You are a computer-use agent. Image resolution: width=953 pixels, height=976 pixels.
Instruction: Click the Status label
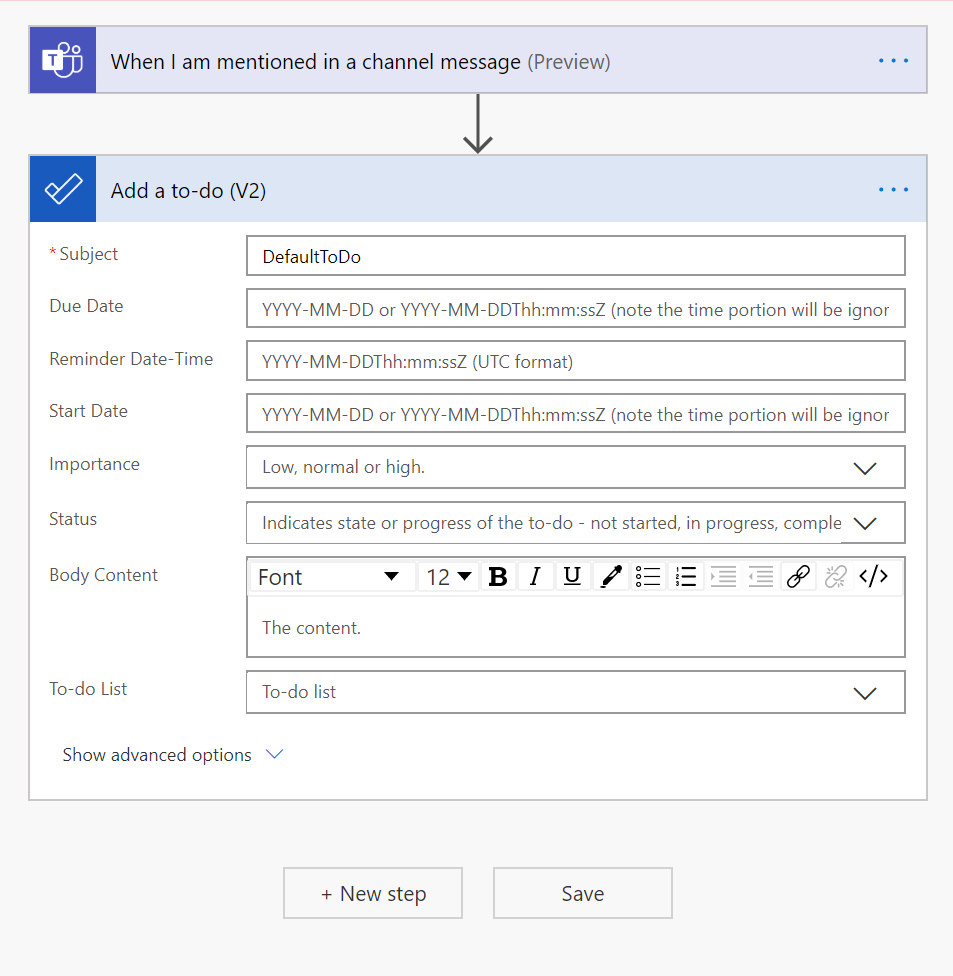click(x=73, y=519)
